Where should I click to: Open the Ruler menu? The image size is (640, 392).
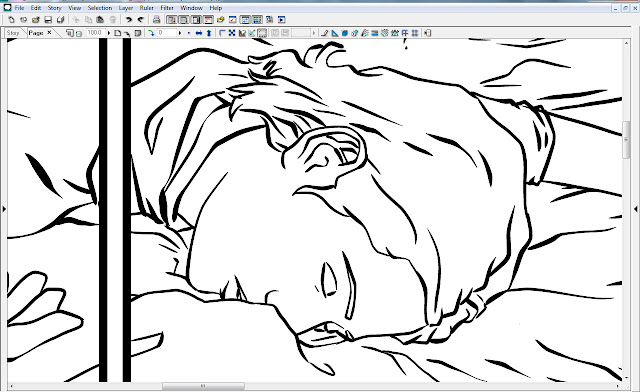click(147, 8)
